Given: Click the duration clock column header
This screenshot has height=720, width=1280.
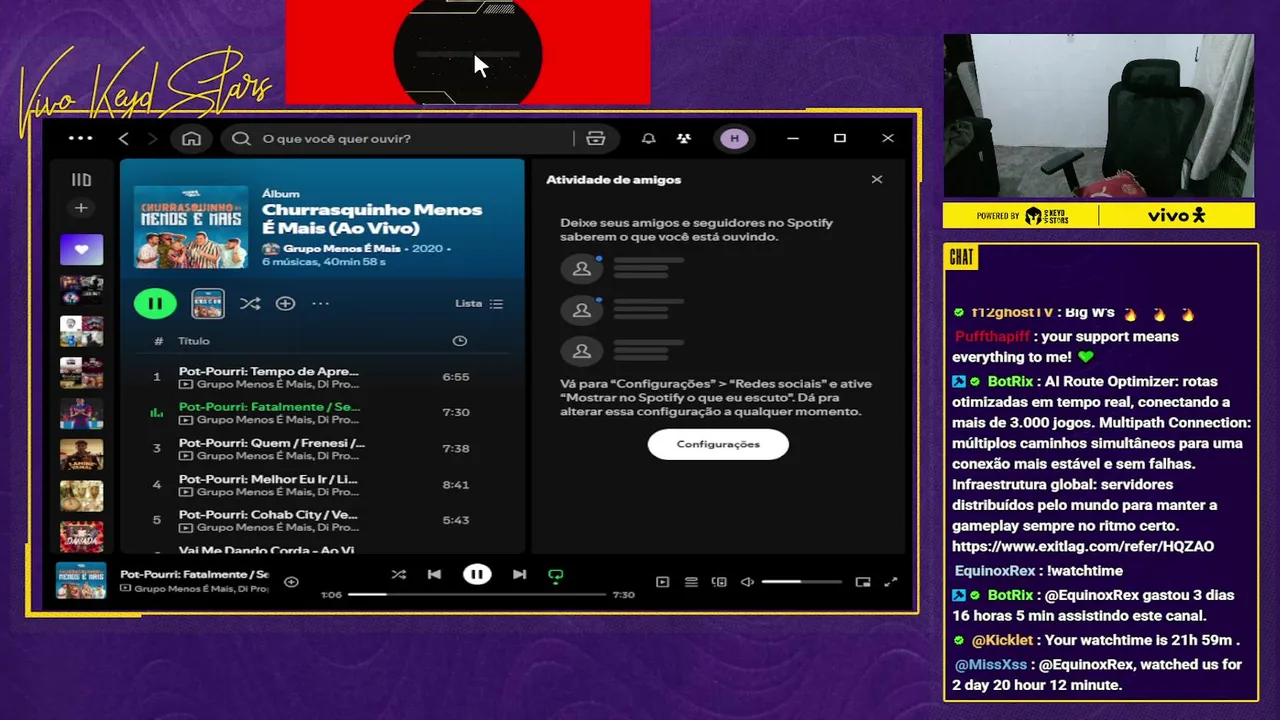Looking at the screenshot, I should [460, 341].
